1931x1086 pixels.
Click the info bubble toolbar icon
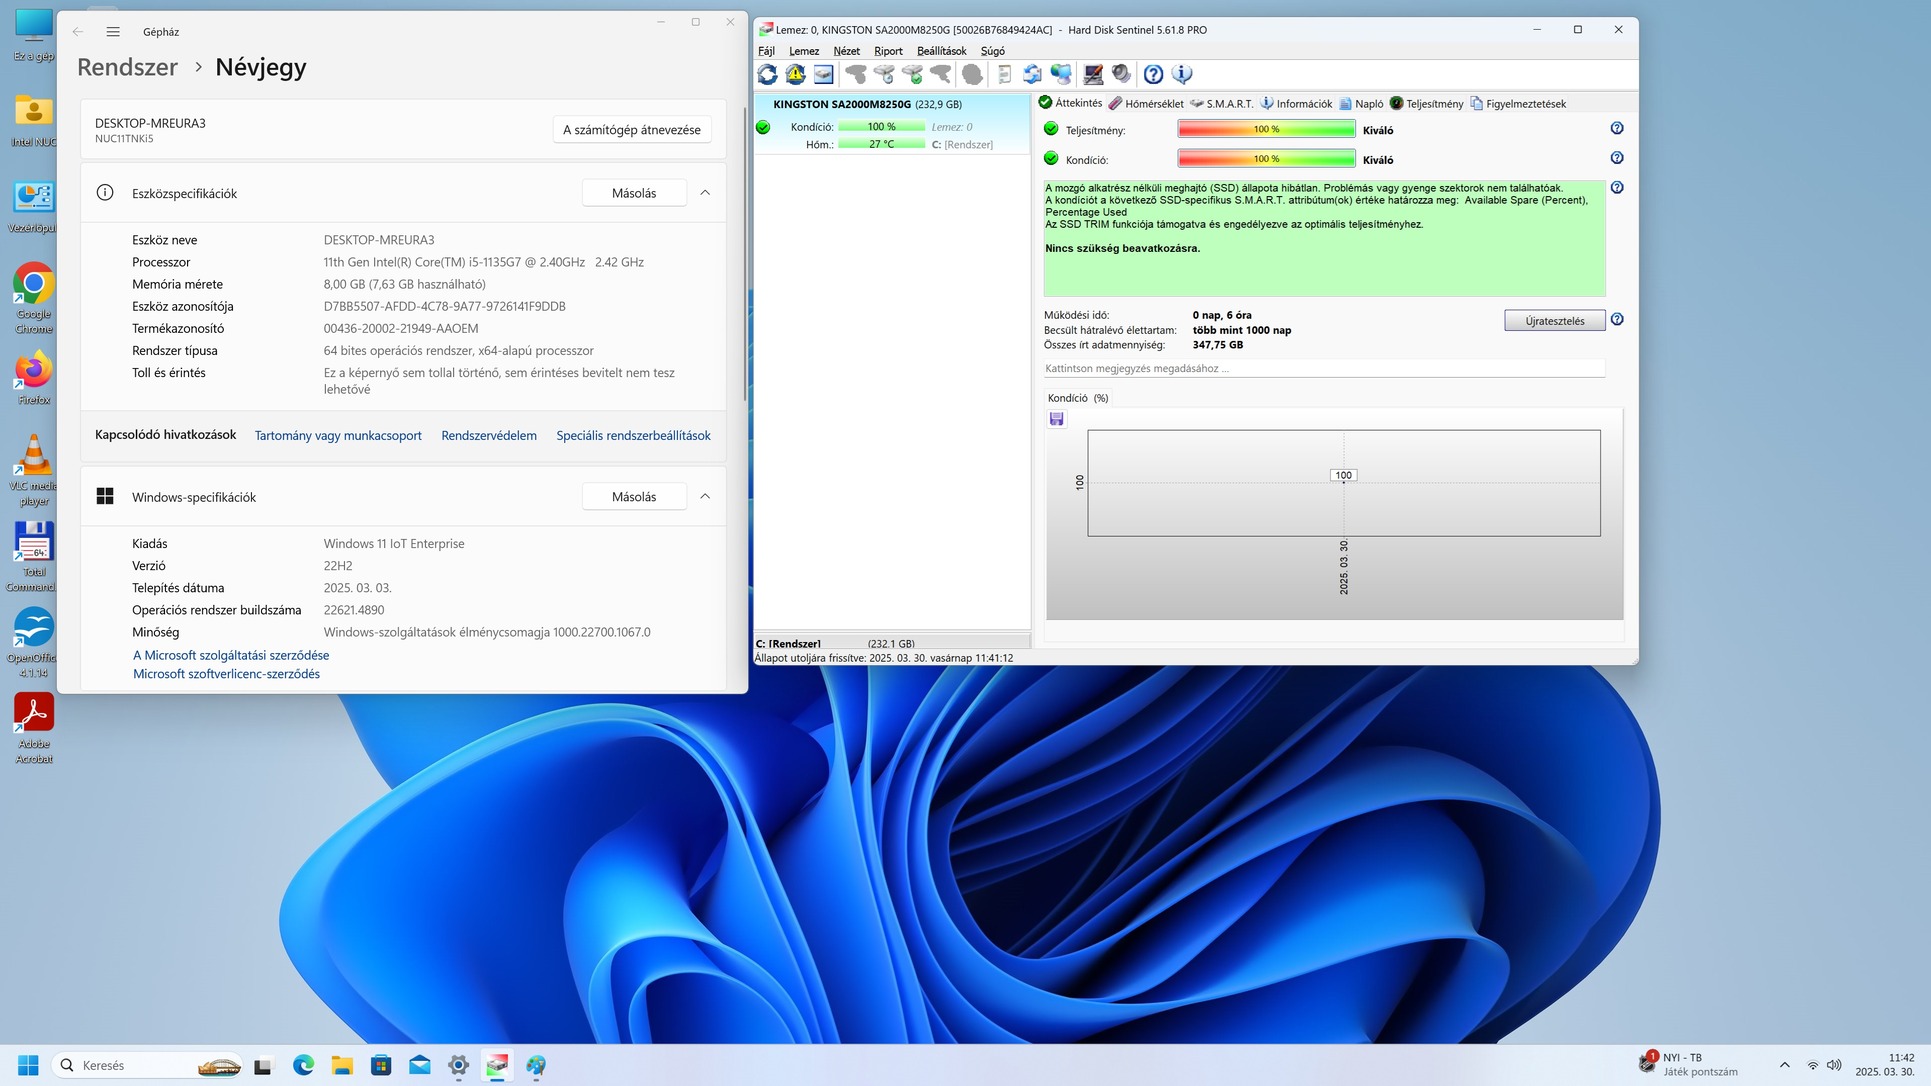1181,74
